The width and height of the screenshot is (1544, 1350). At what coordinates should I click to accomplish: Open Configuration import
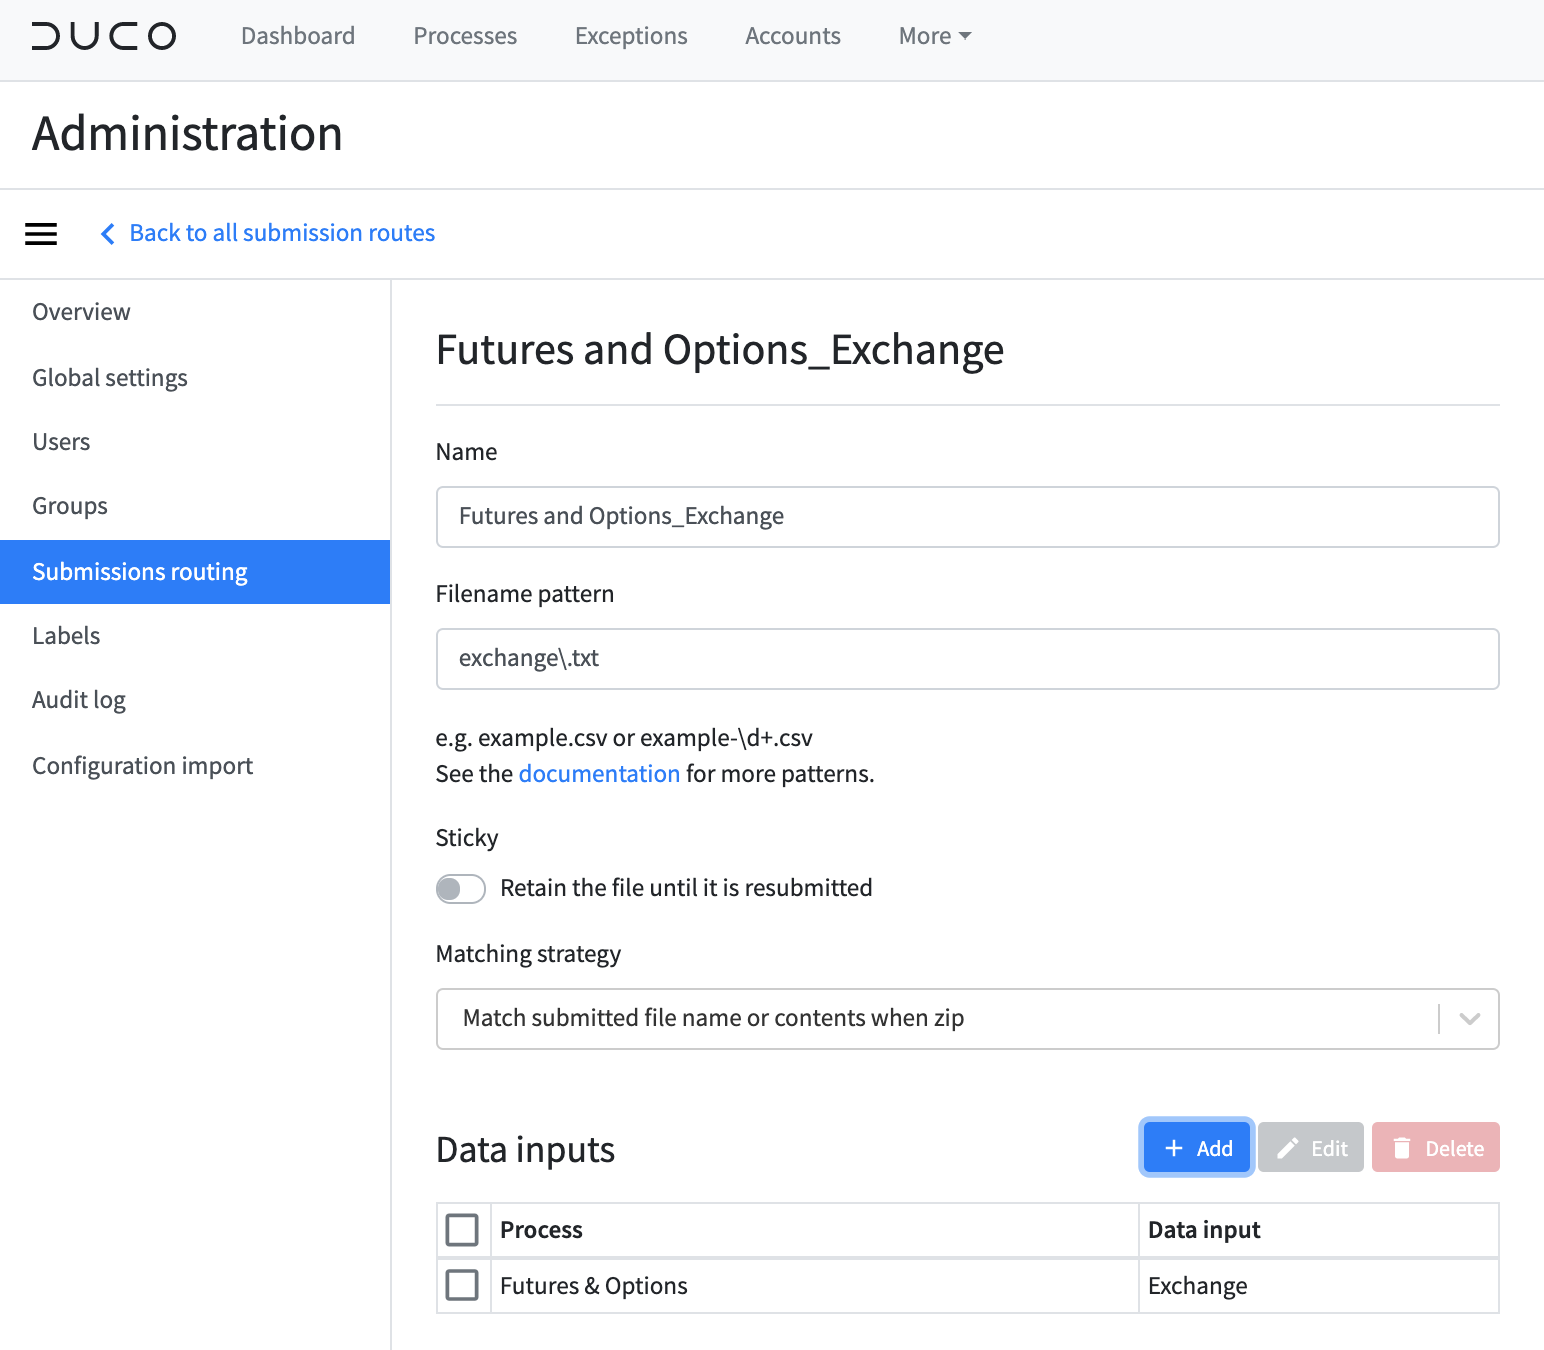coord(195,766)
